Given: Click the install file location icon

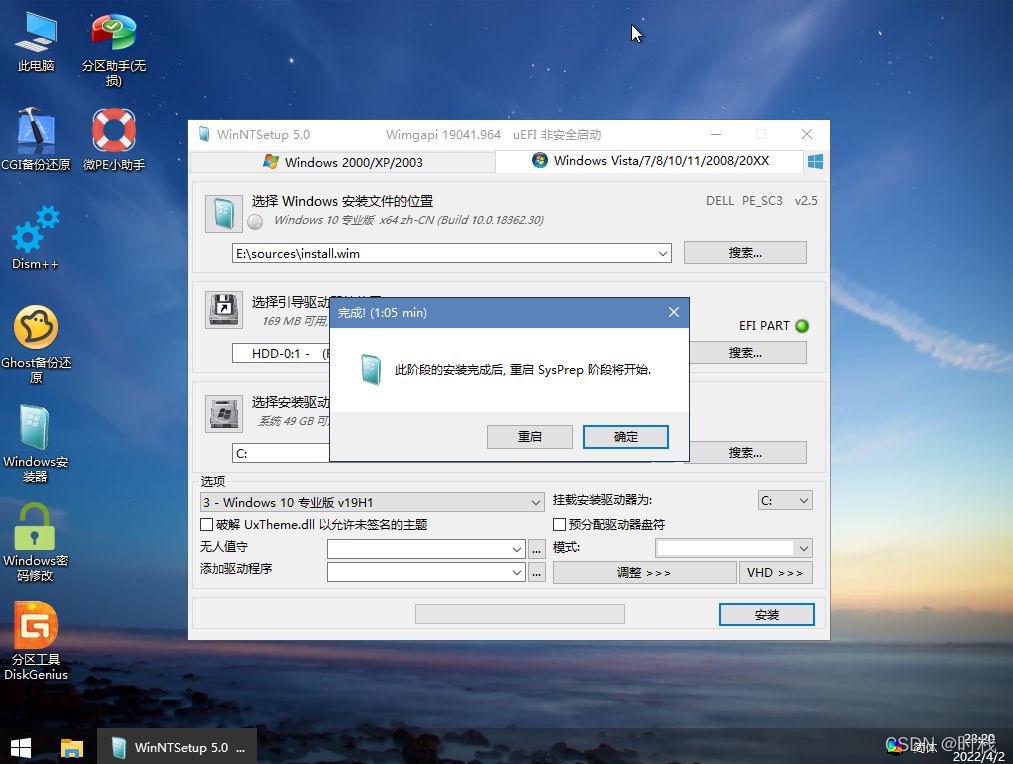Looking at the screenshot, I should 224,214.
